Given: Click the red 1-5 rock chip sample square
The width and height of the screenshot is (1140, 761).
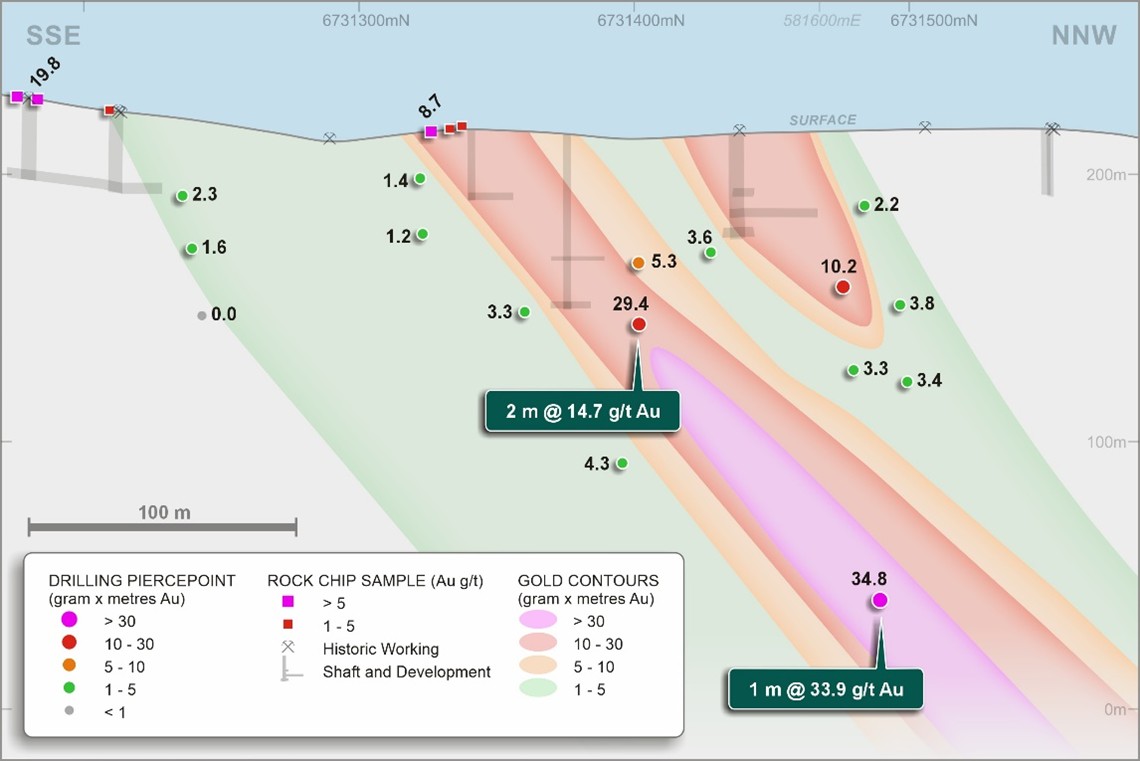Looking at the screenshot, I should 286,624.
